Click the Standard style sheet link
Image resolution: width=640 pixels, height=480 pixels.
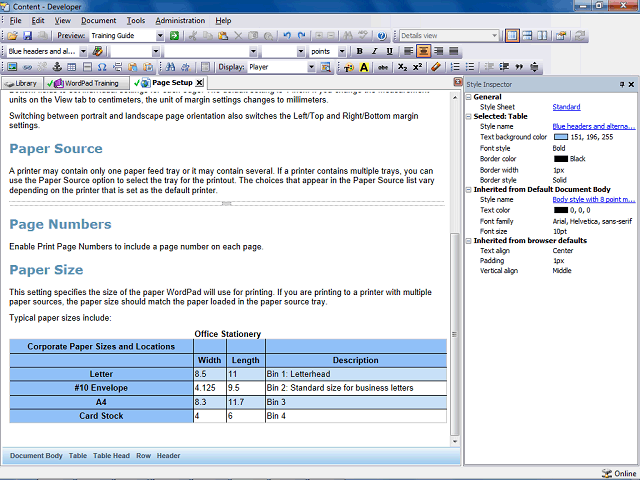point(566,107)
